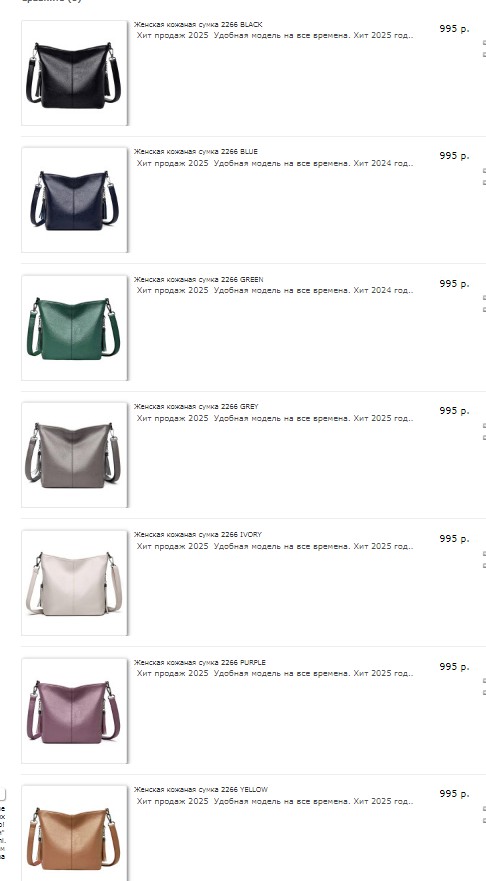Open the title link ending in 2266 BLUE
The height and width of the screenshot is (881, 486).
click(x=196, y=152)
